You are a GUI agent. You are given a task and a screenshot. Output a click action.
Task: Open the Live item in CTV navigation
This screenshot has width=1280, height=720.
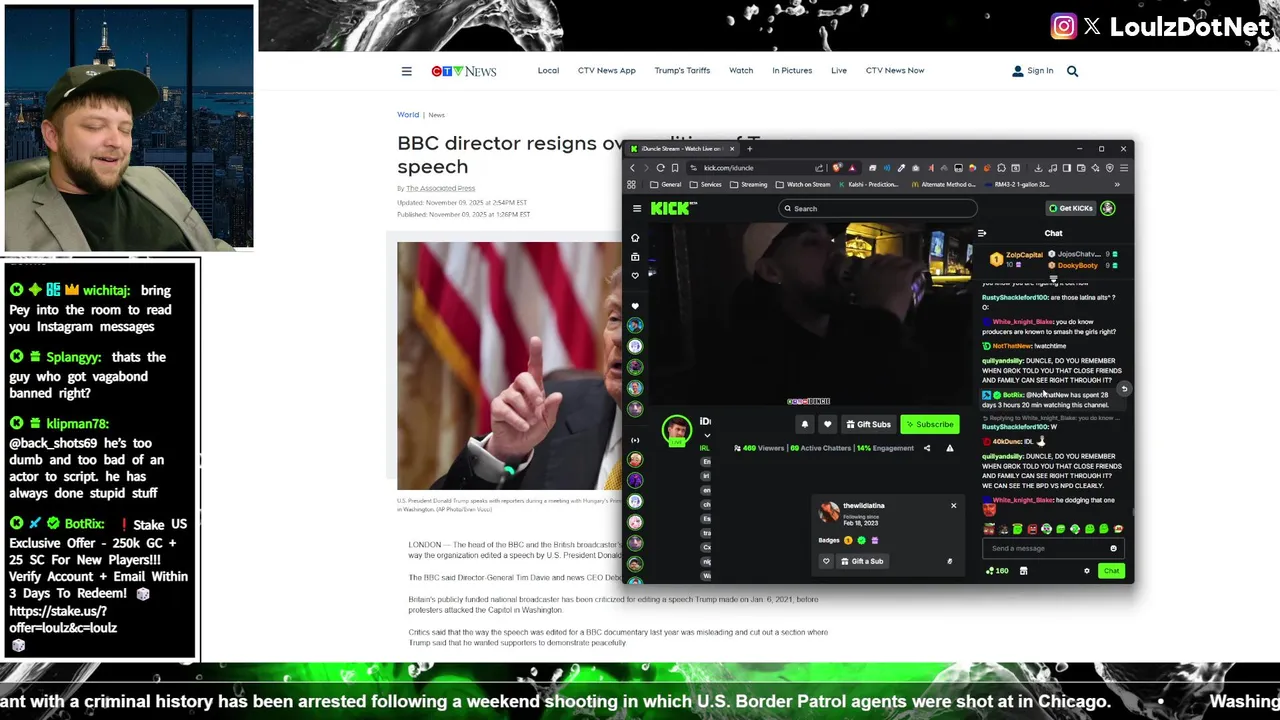click(x=839, y=71)
